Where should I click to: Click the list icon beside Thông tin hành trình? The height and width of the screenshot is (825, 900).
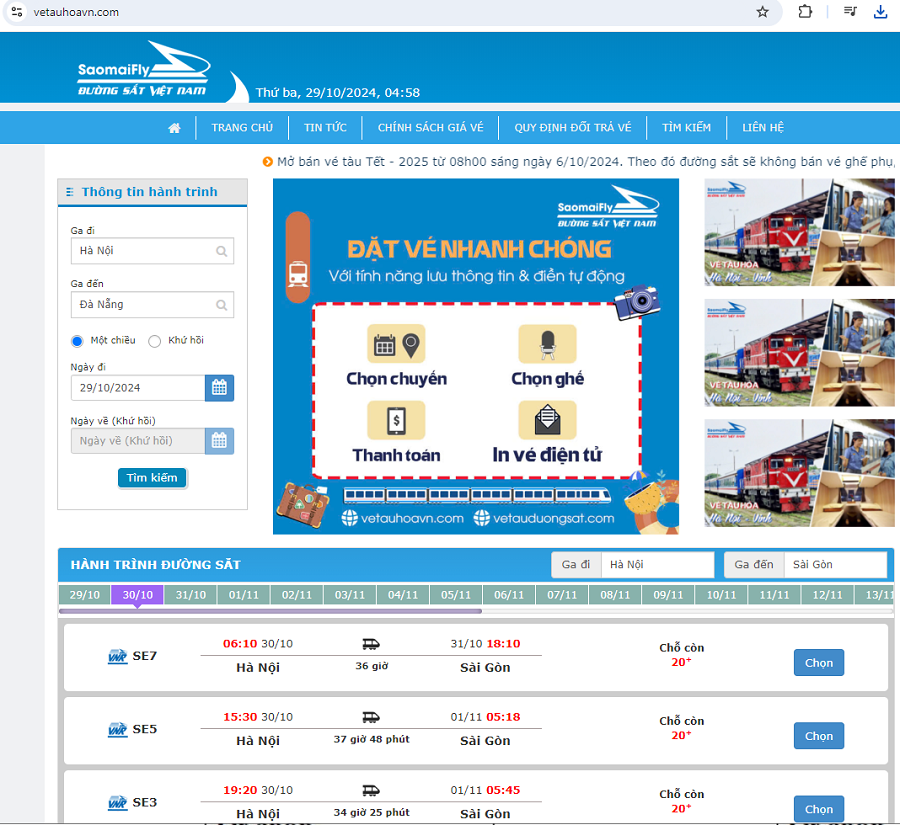coord(69,192)
